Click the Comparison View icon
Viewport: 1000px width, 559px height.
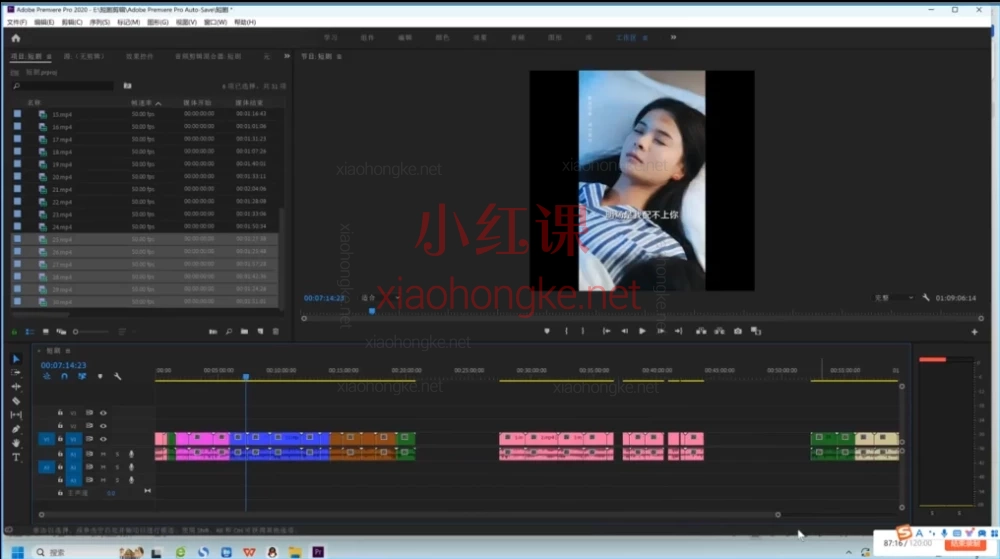click(756, 331)
